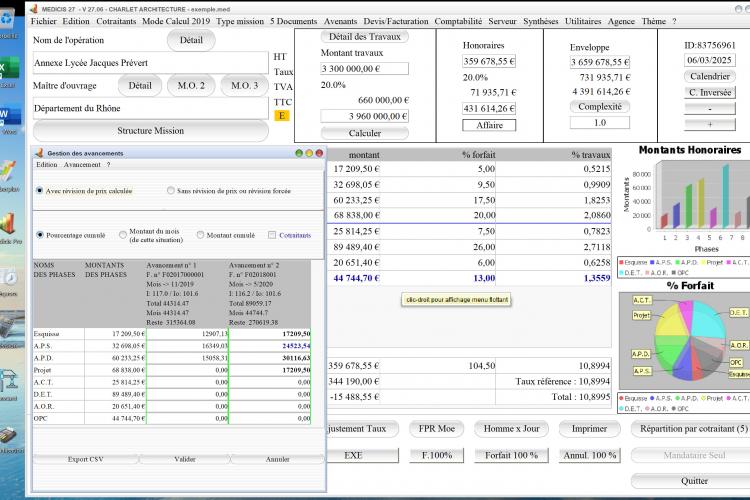The height and width of the screenshot is (500, 750).
Task: Tick the Cotraitants checkbox
Action: click(272, 235)
